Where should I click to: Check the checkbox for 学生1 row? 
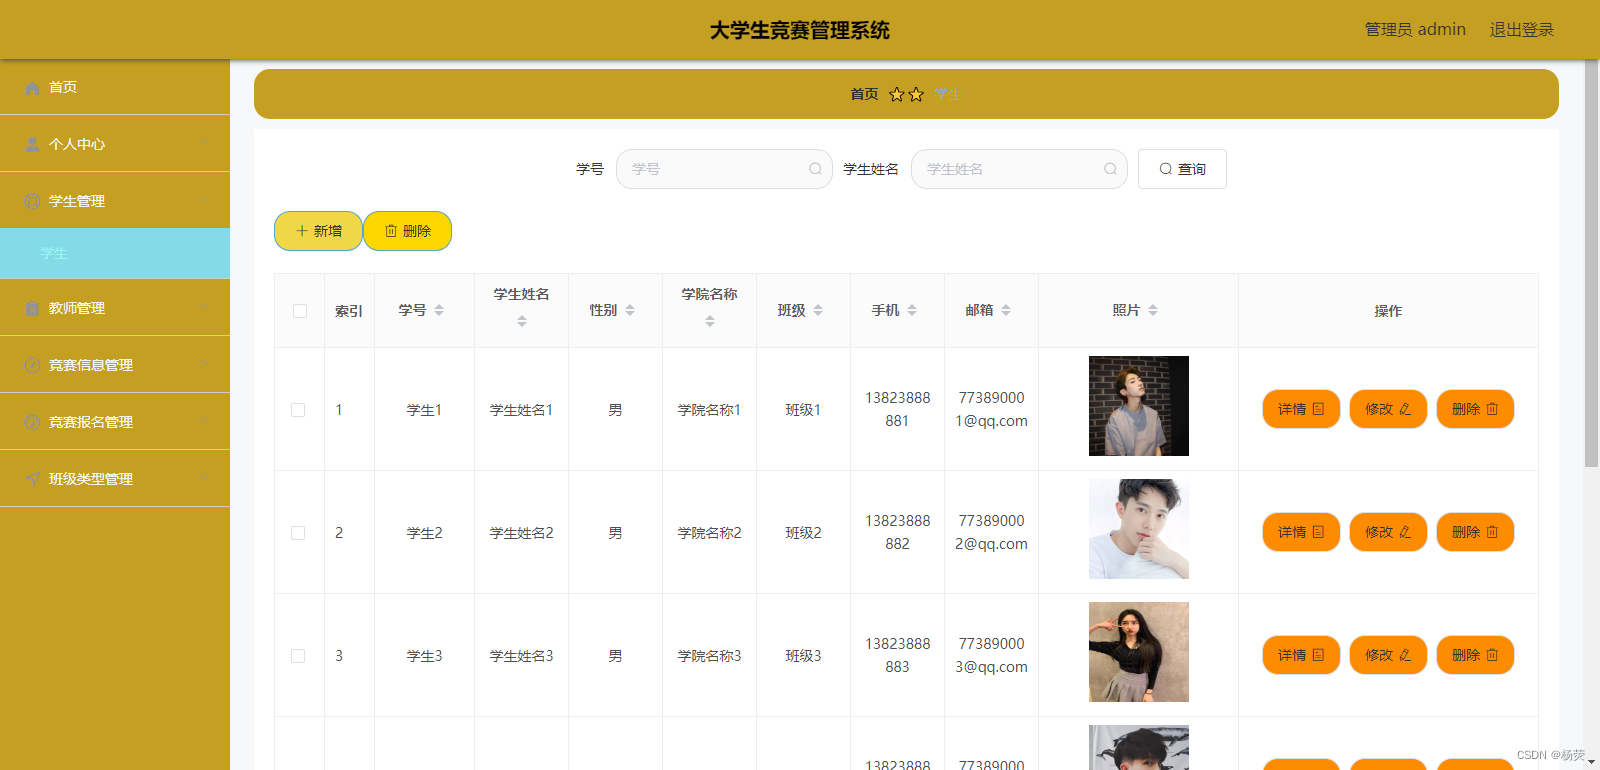(x=298, y=410)
